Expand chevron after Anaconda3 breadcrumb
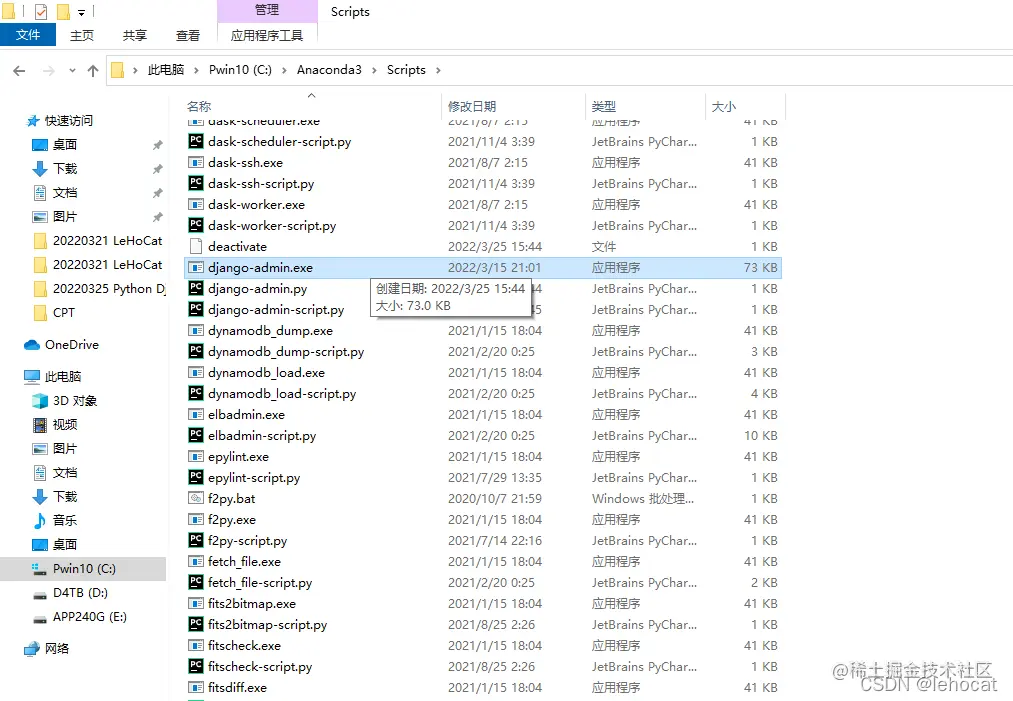Image resolution: width=1013 pixels, height=701 pixels. pos(374,70)
